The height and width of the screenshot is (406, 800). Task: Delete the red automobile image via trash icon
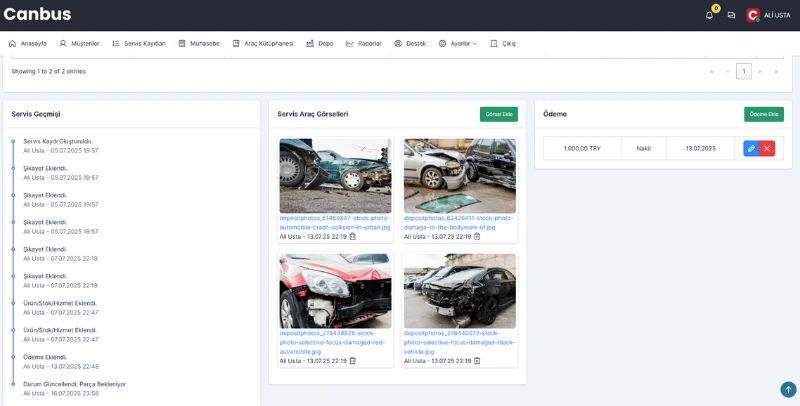click(353, 361)
